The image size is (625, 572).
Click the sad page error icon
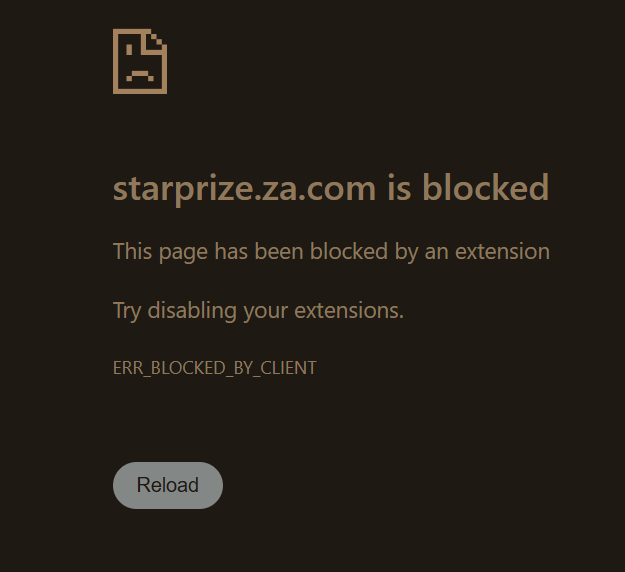click(x=140, y=61)
